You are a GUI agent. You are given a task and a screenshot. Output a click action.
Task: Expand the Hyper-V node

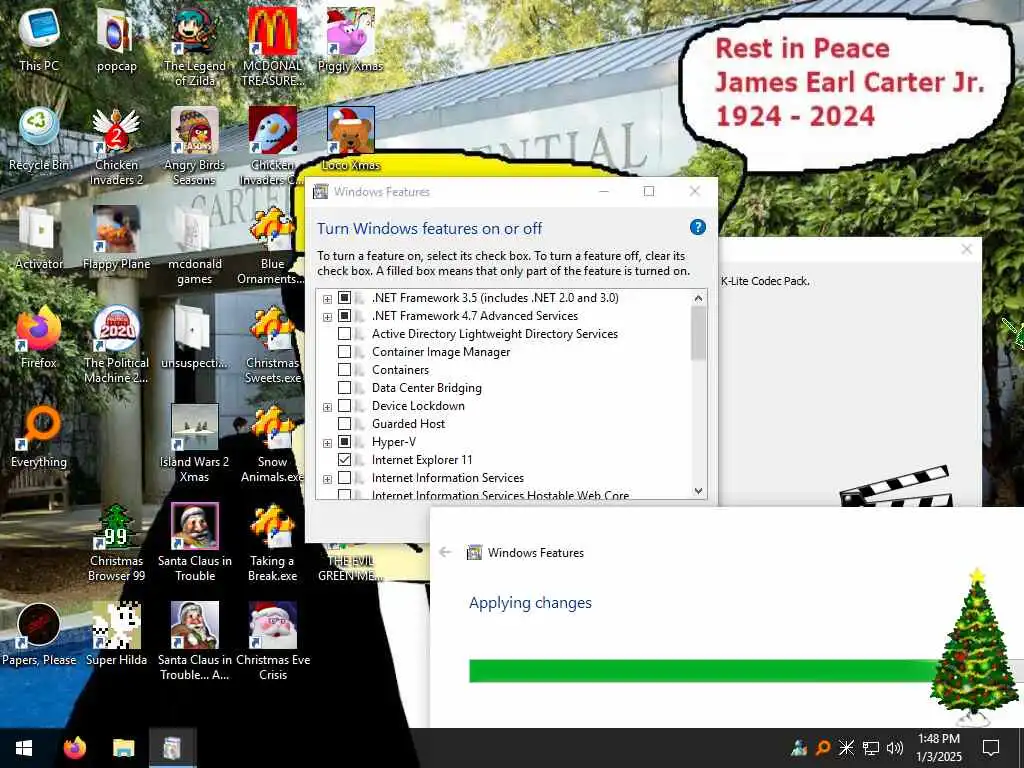point(327,443)
